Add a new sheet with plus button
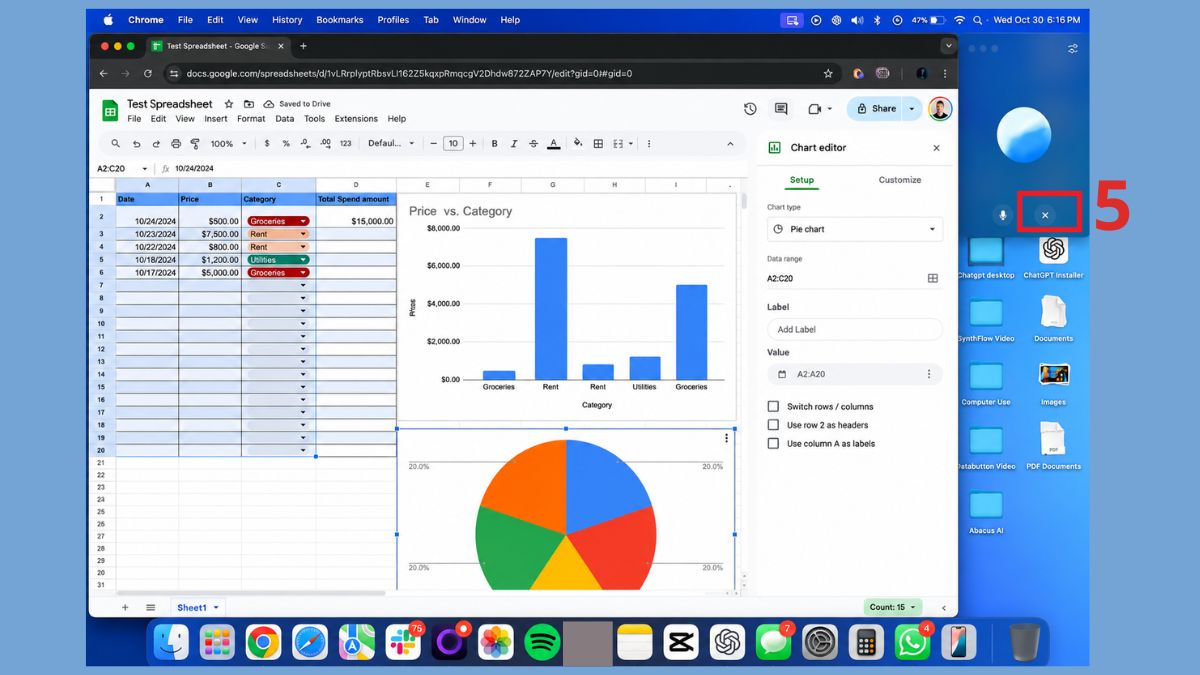The height and width of the screenshot is (675, 1200). tap(125, 607)
